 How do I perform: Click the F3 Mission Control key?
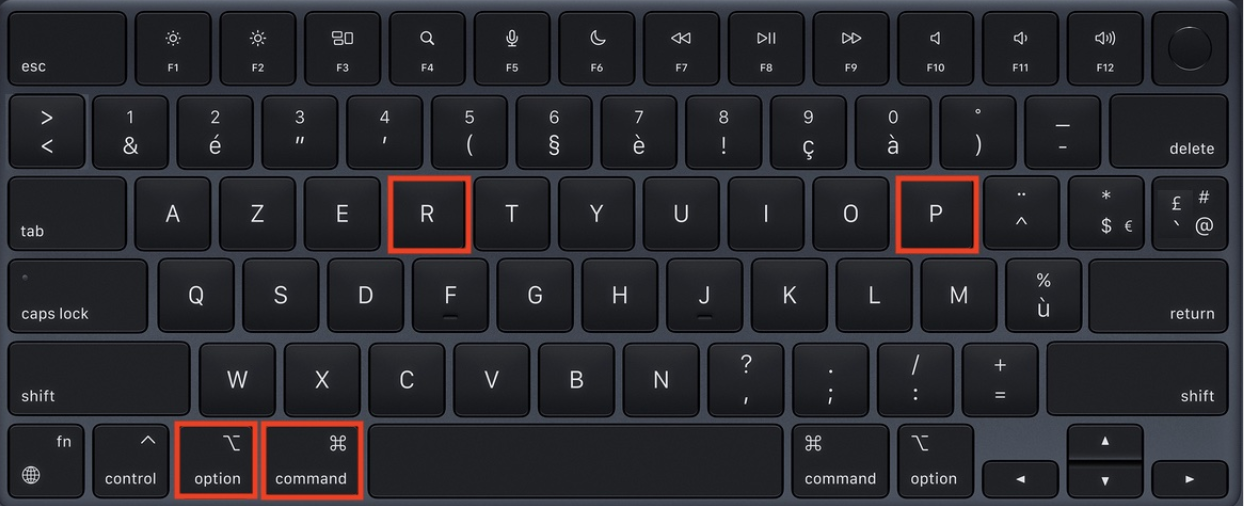[343, 49]
